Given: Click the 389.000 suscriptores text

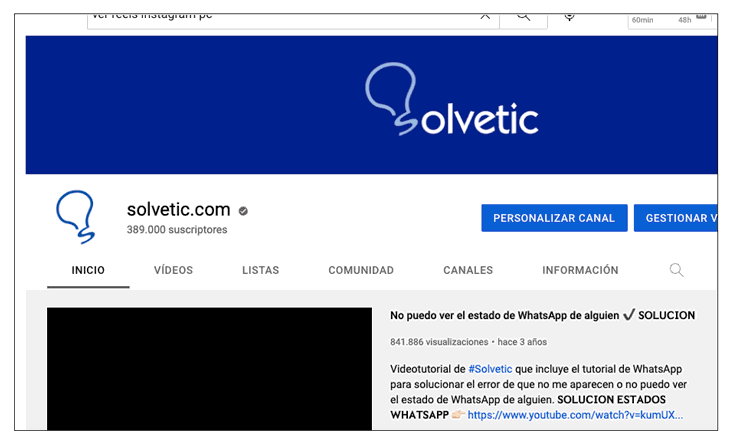Looking at the screenshot, I should coord(177,230).
